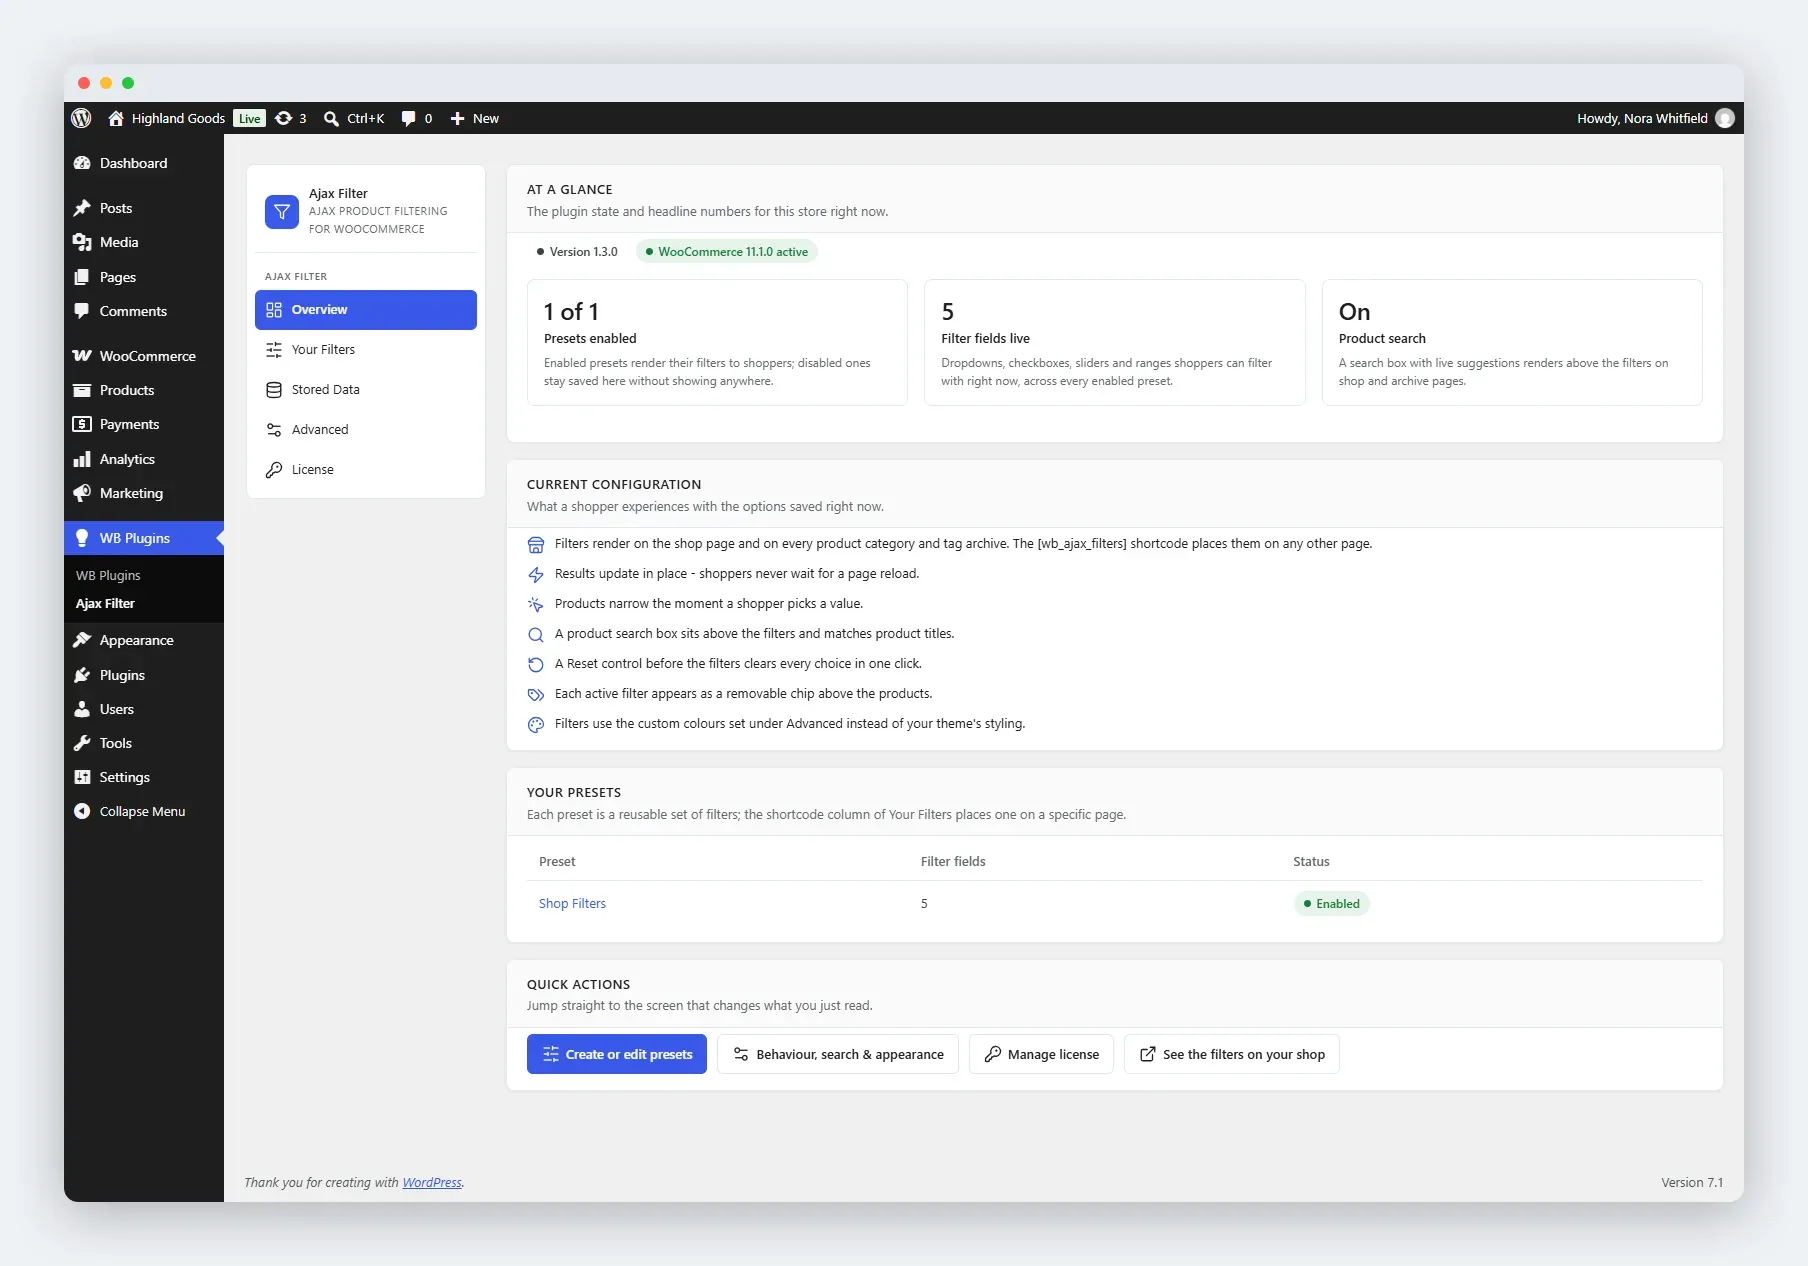The image size is (1808, 1266).
Task: Click the Tools wrench icon
Action: coord(82,743)
